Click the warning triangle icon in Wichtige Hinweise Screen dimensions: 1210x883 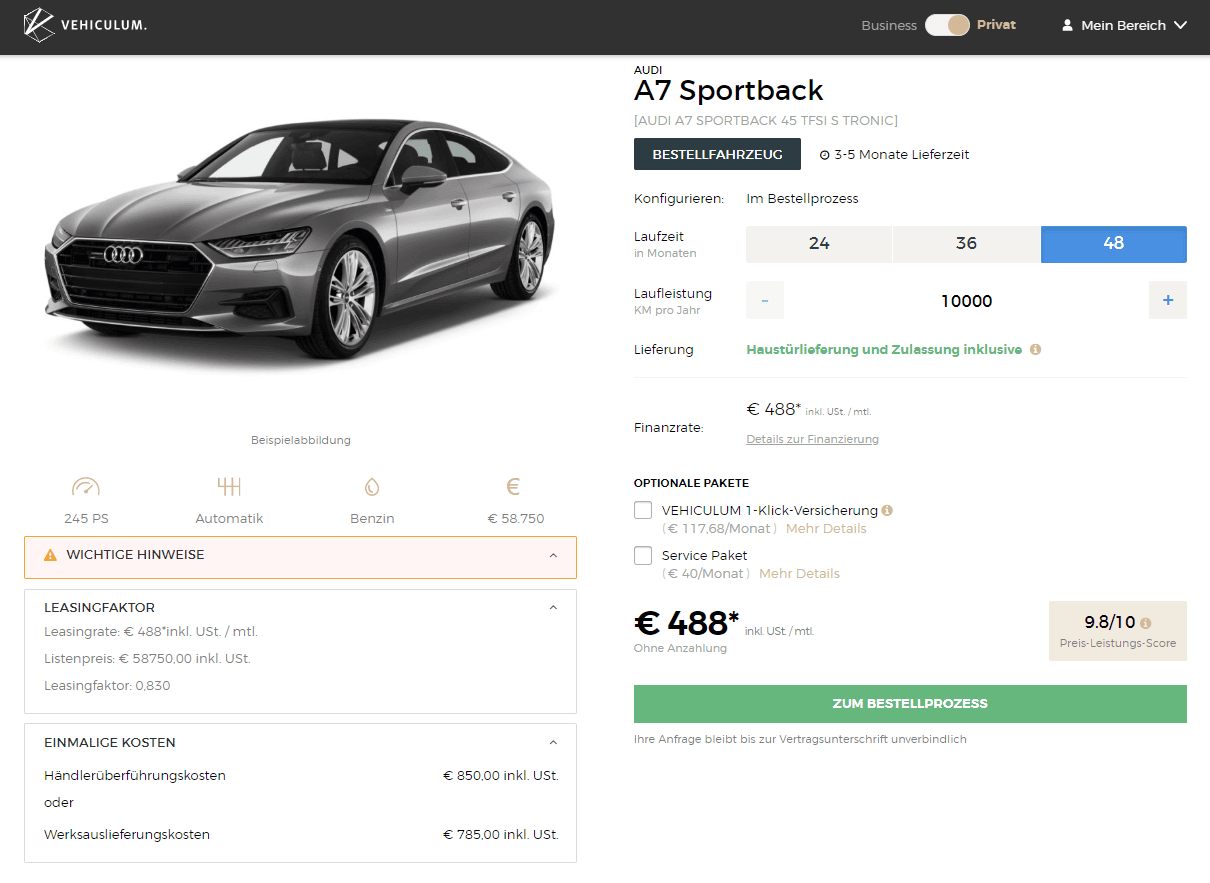coord(50,555)
